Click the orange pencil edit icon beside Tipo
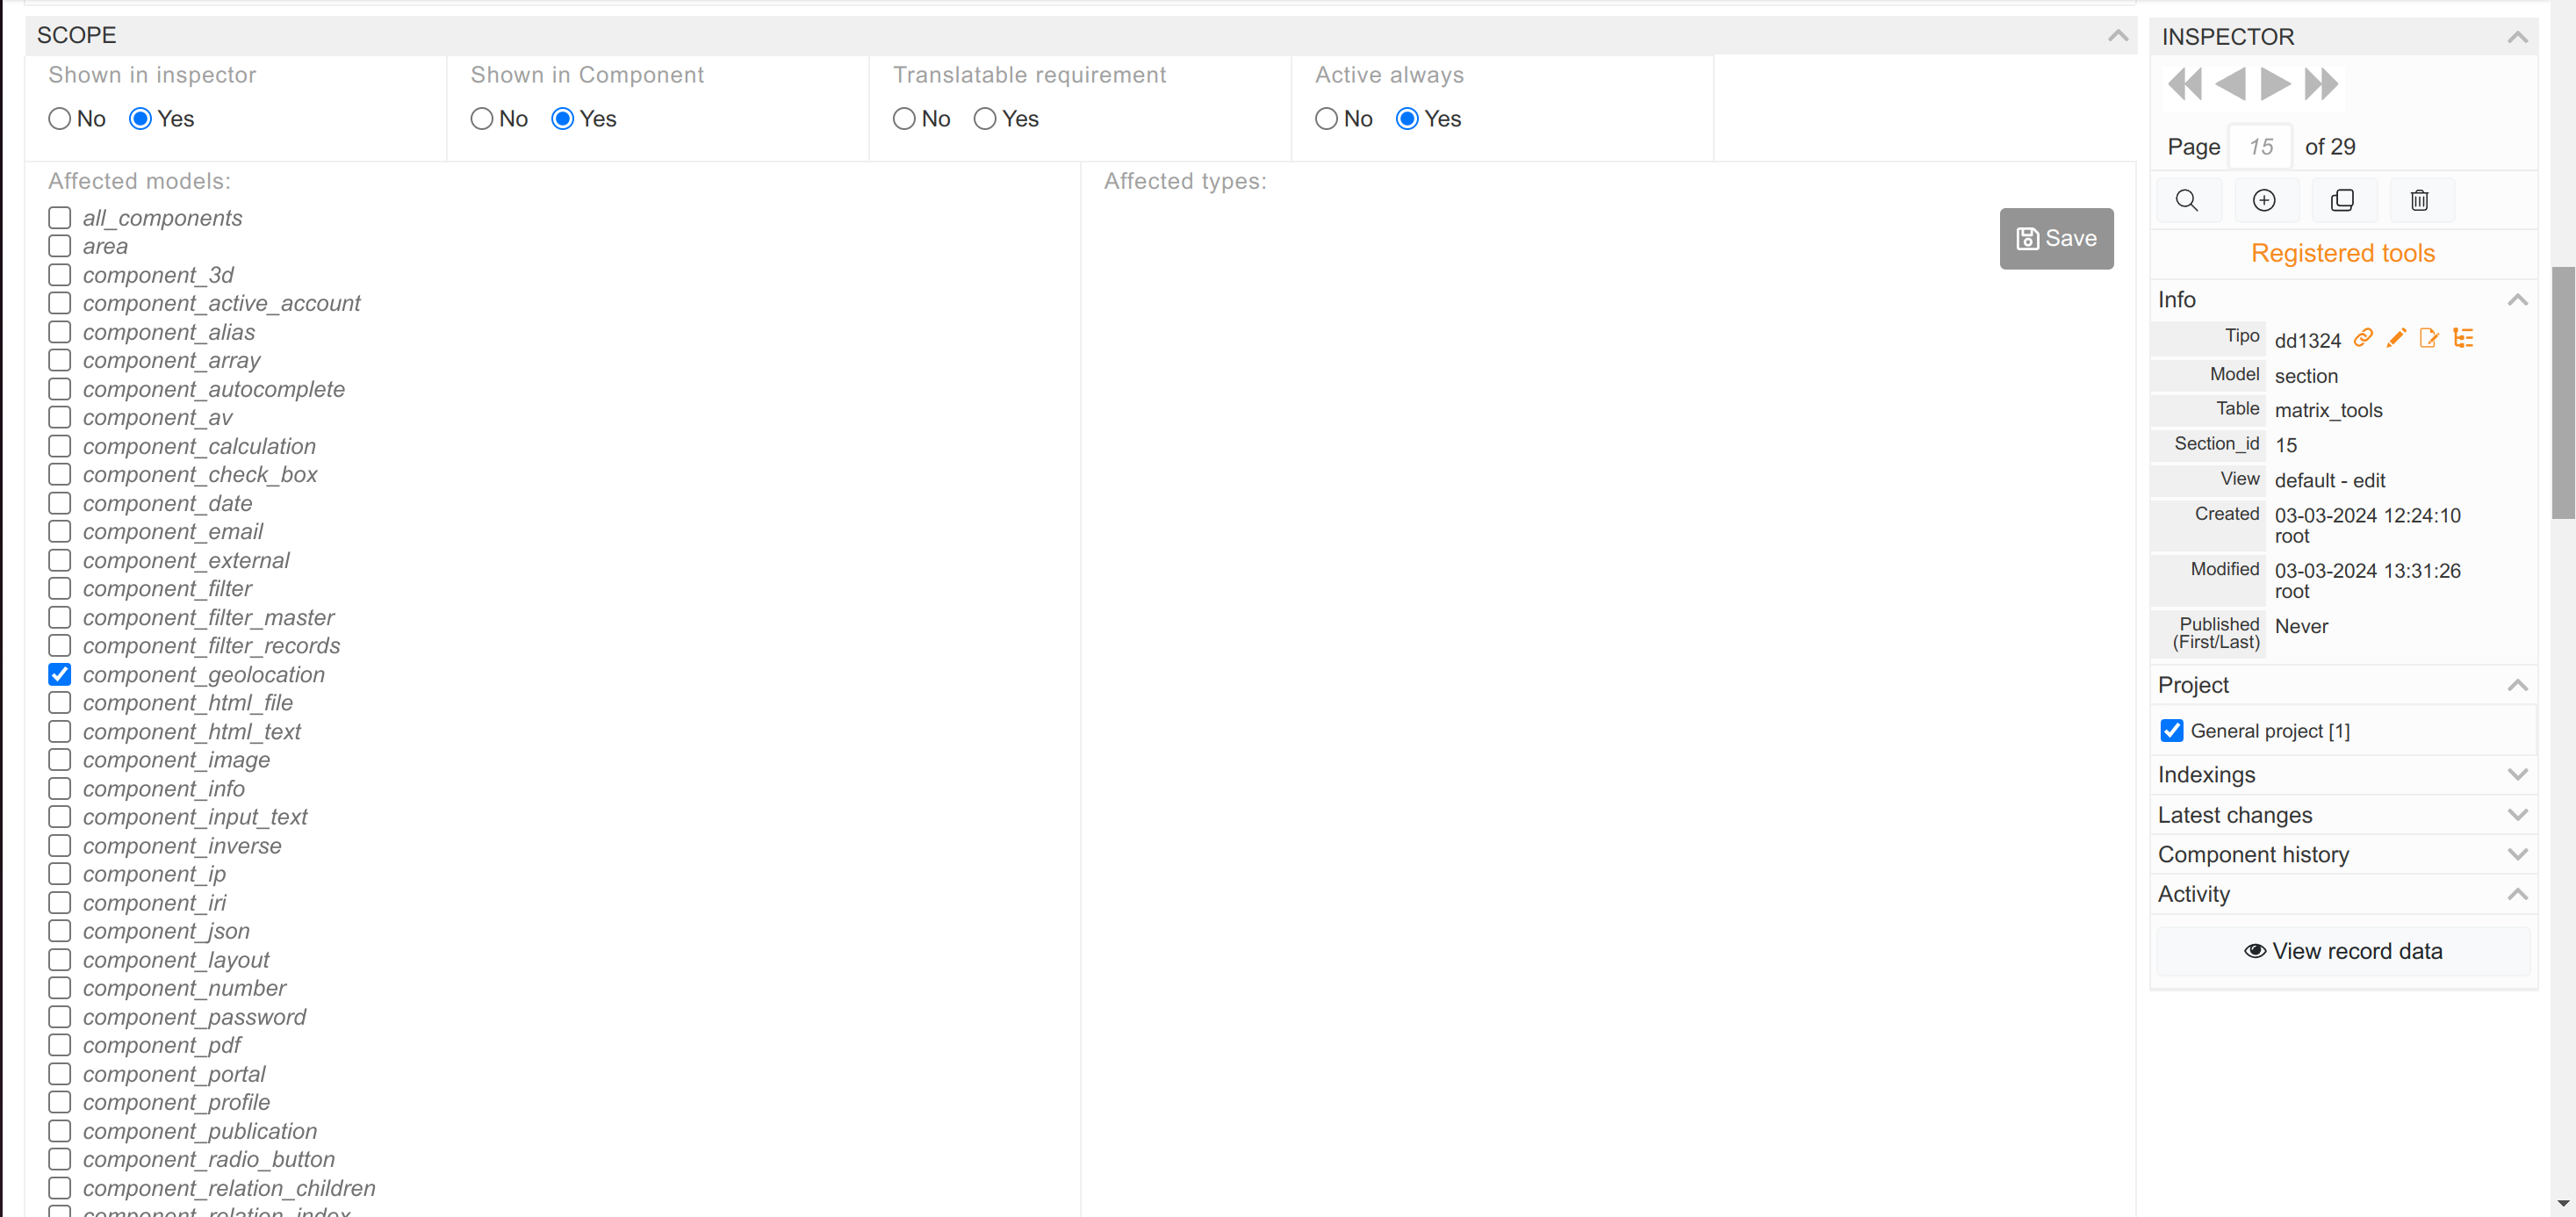 point(2396,338)
